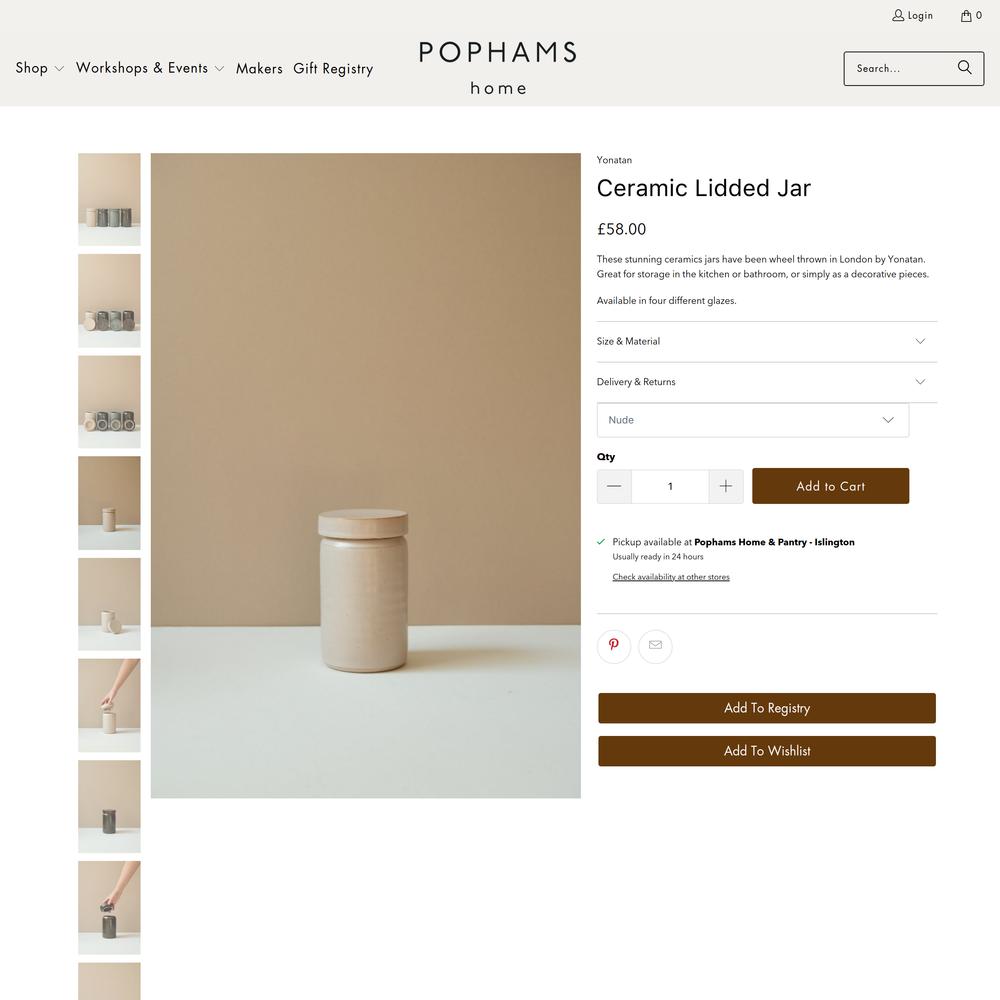This screenshot has height=1000, width=1000.
Task: Go to the Makers page
Action: (259, 68)
